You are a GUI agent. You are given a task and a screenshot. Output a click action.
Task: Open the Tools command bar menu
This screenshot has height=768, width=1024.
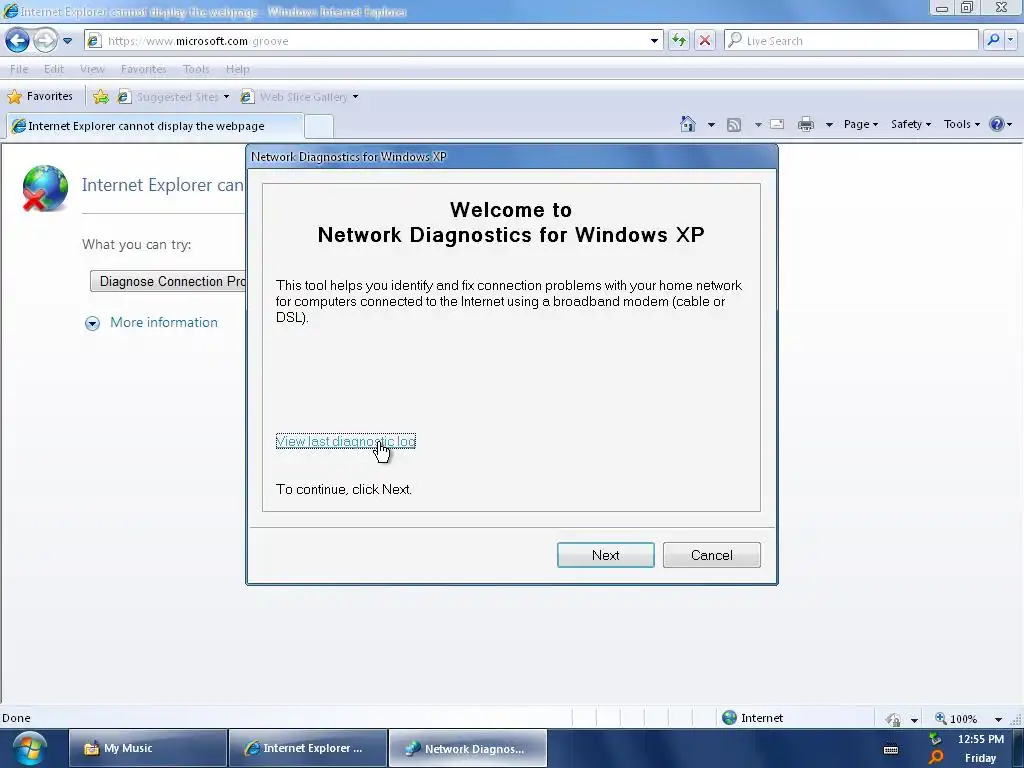[x=961, y=124]
